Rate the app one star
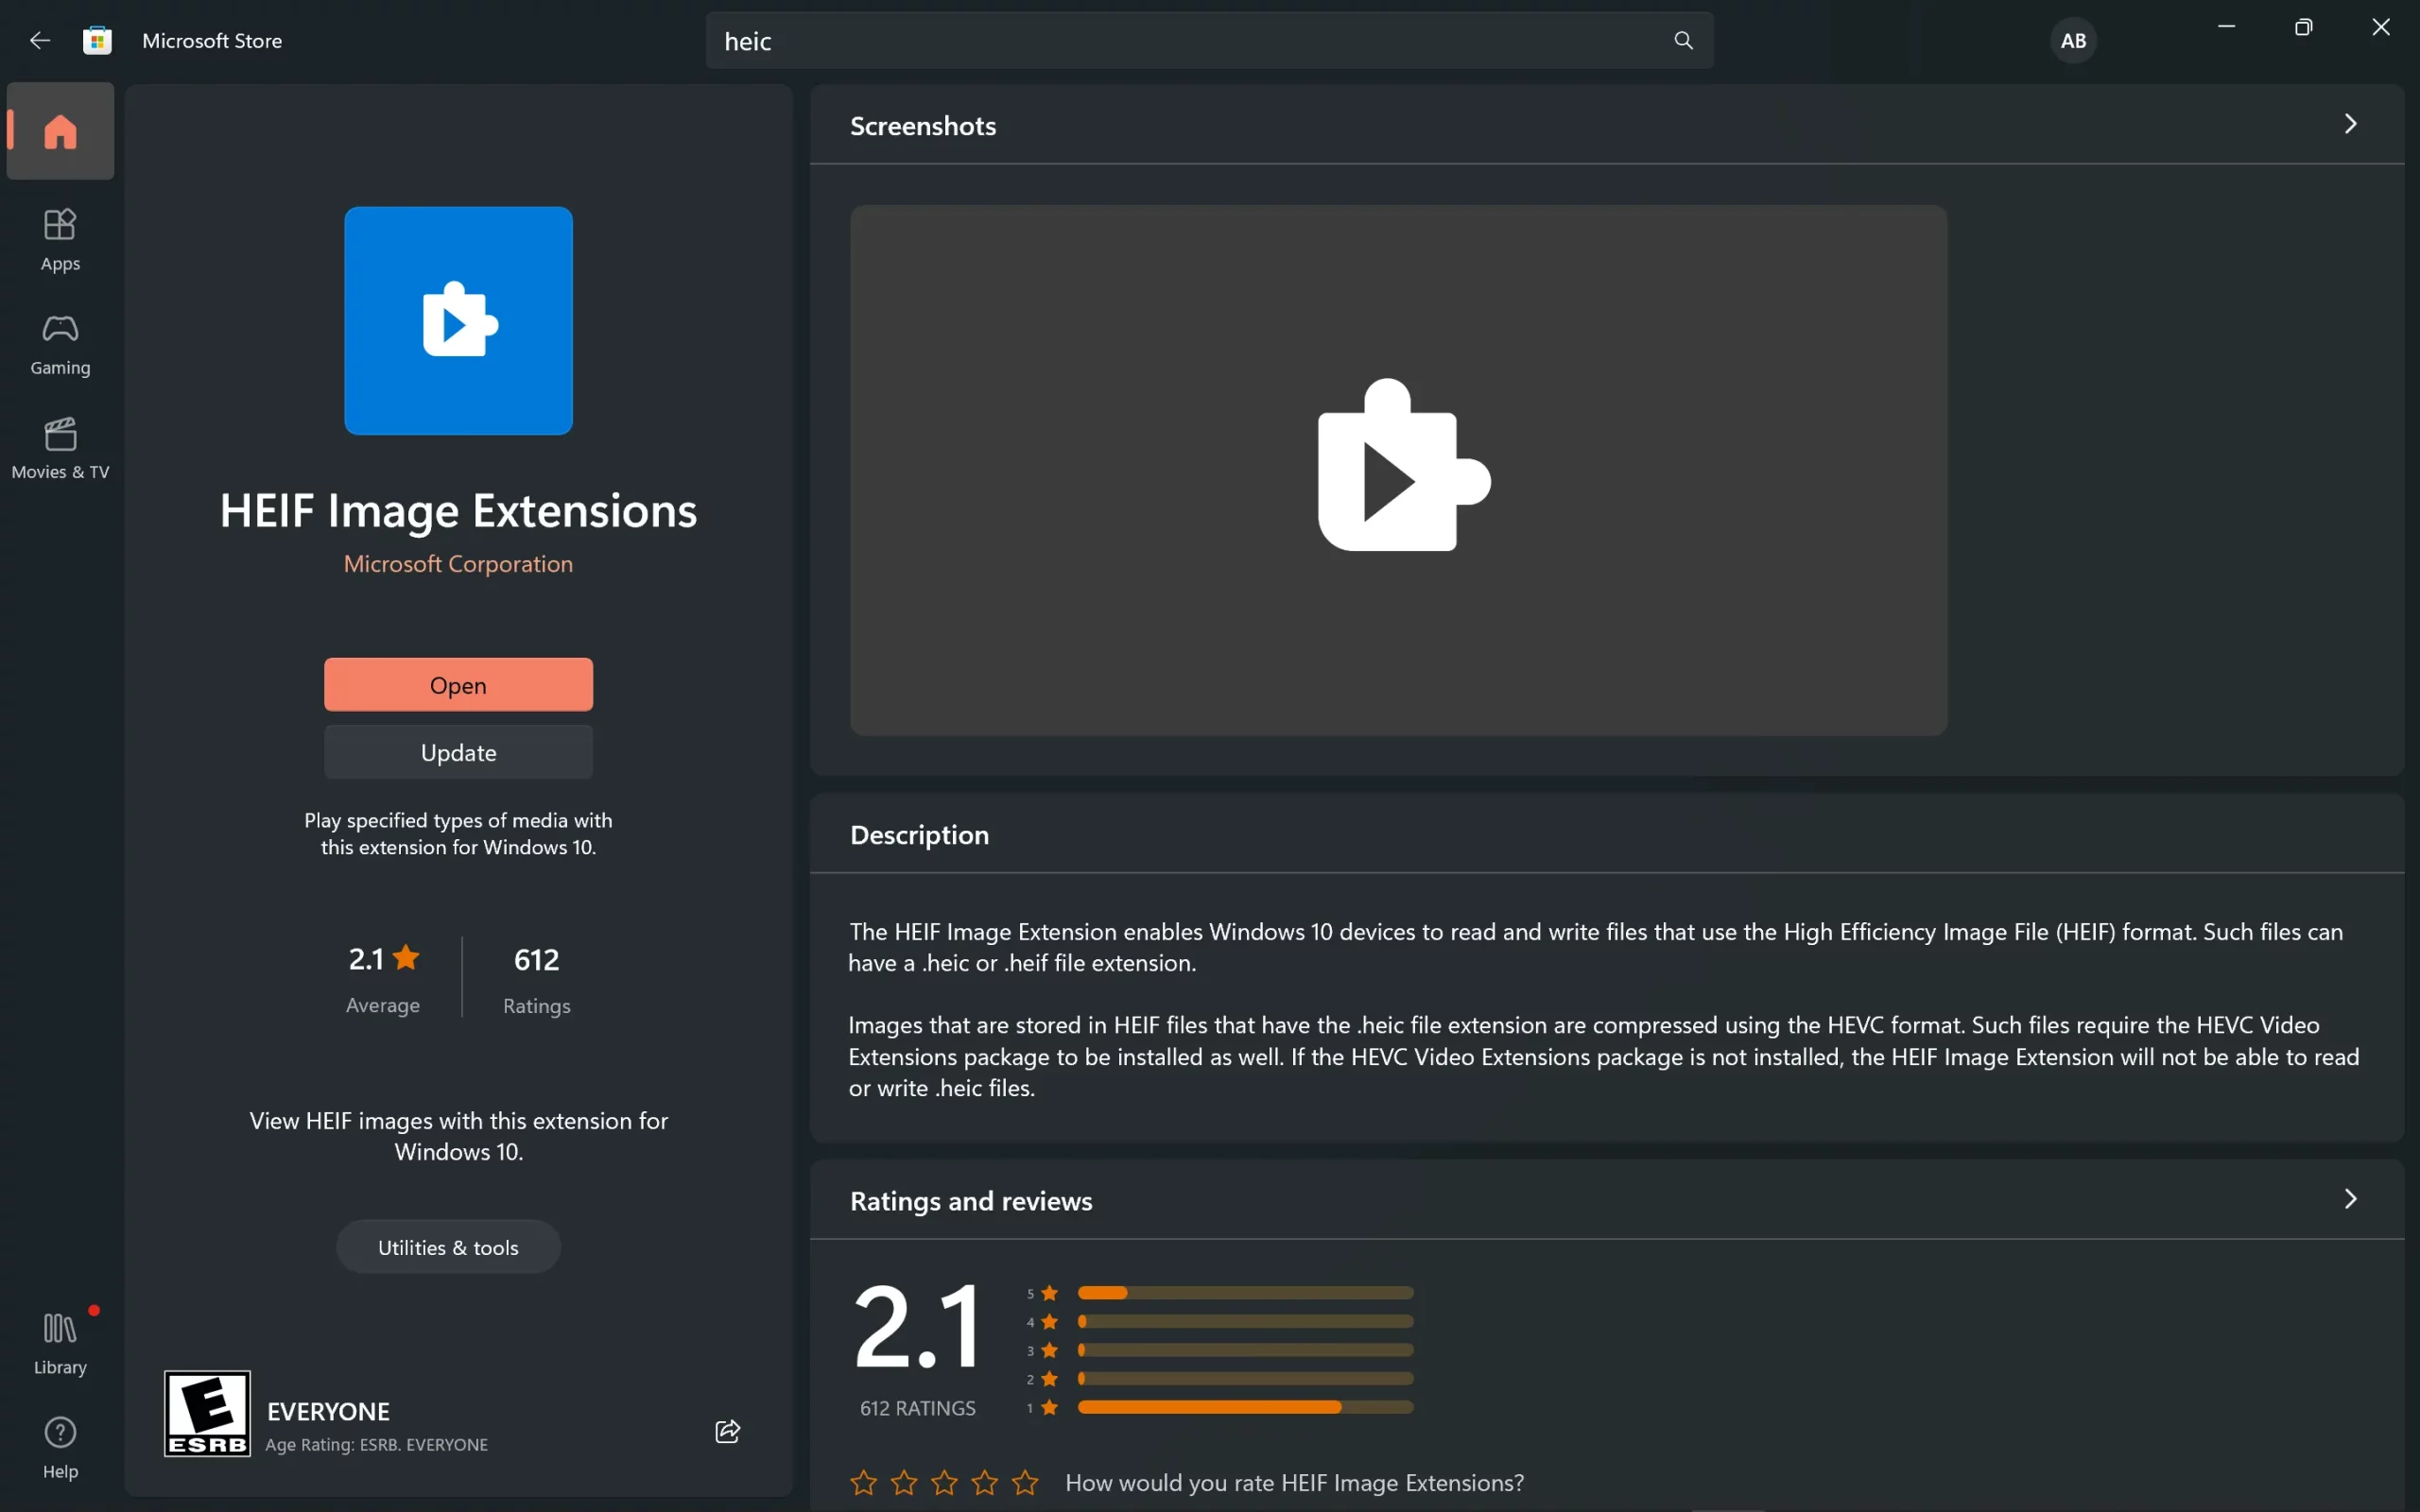 [x=863, y=1482]
